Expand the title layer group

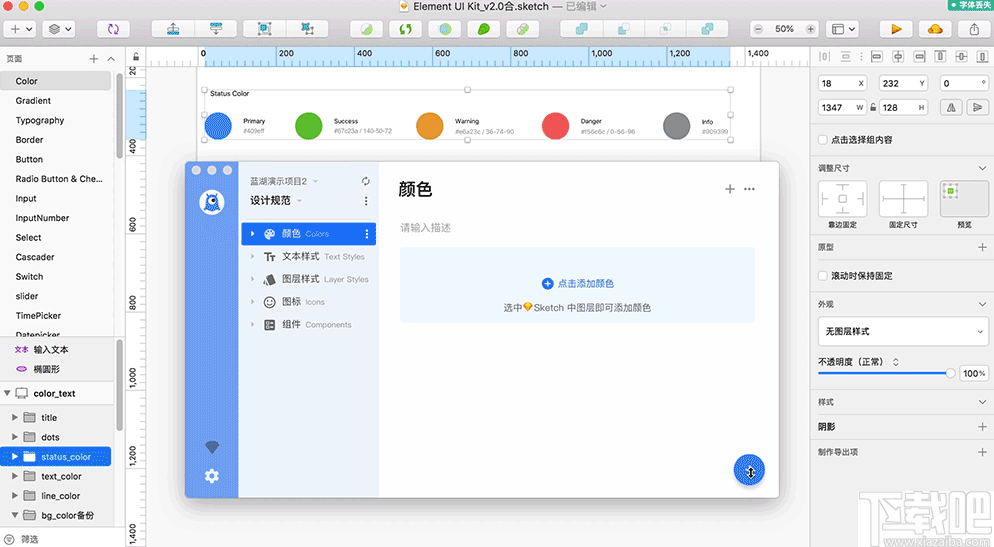15,418
